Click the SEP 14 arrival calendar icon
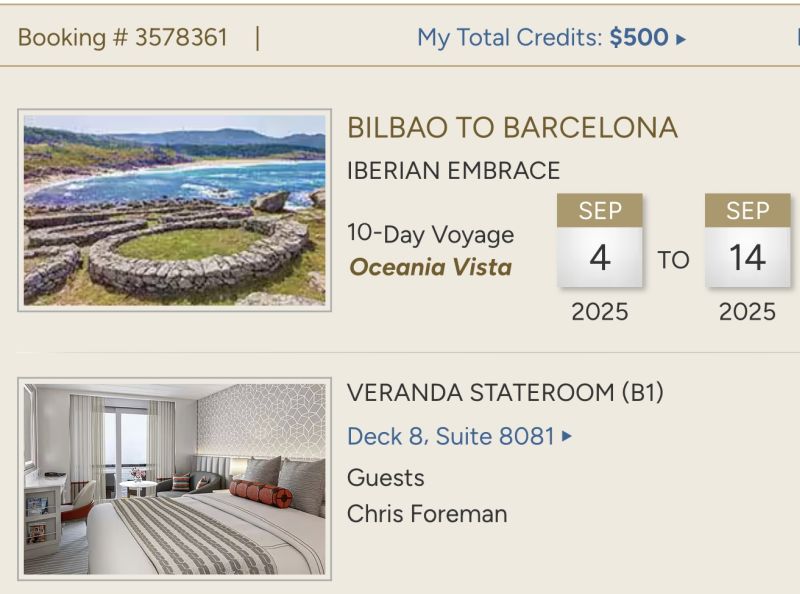 [747, 241]
